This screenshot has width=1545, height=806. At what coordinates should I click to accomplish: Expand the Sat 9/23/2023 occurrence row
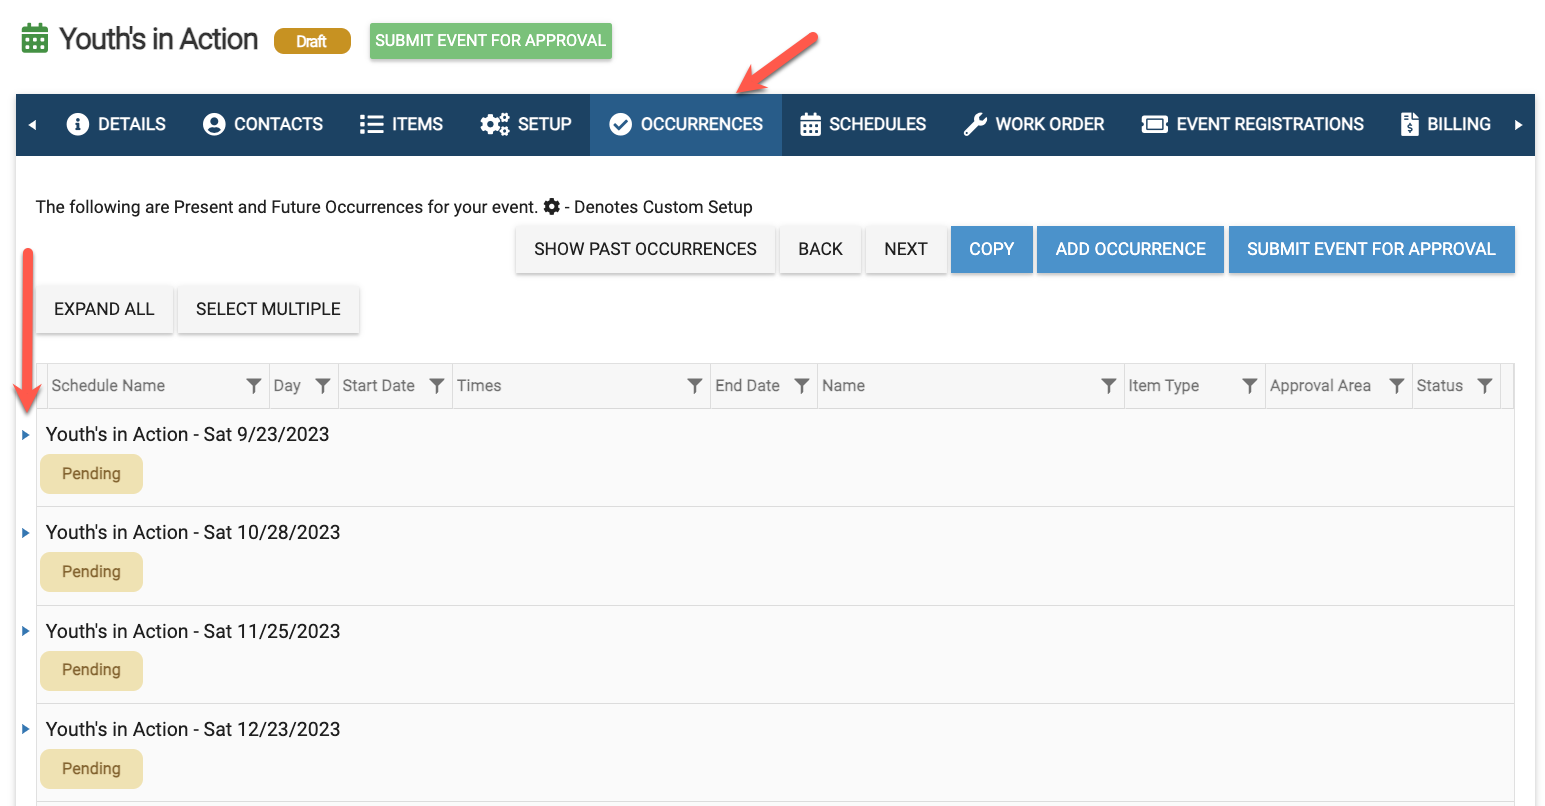pyautogui.click(x=26, y=435)
